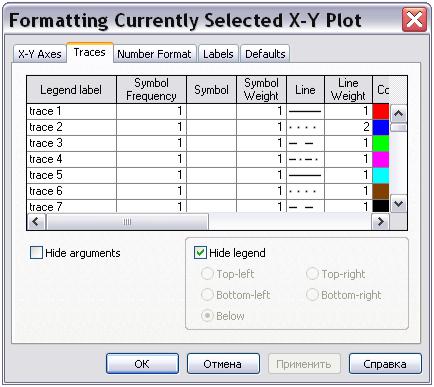Edit the trace 5 legend label field
This screenshot has height=387, width=434.
pos(71,175)
